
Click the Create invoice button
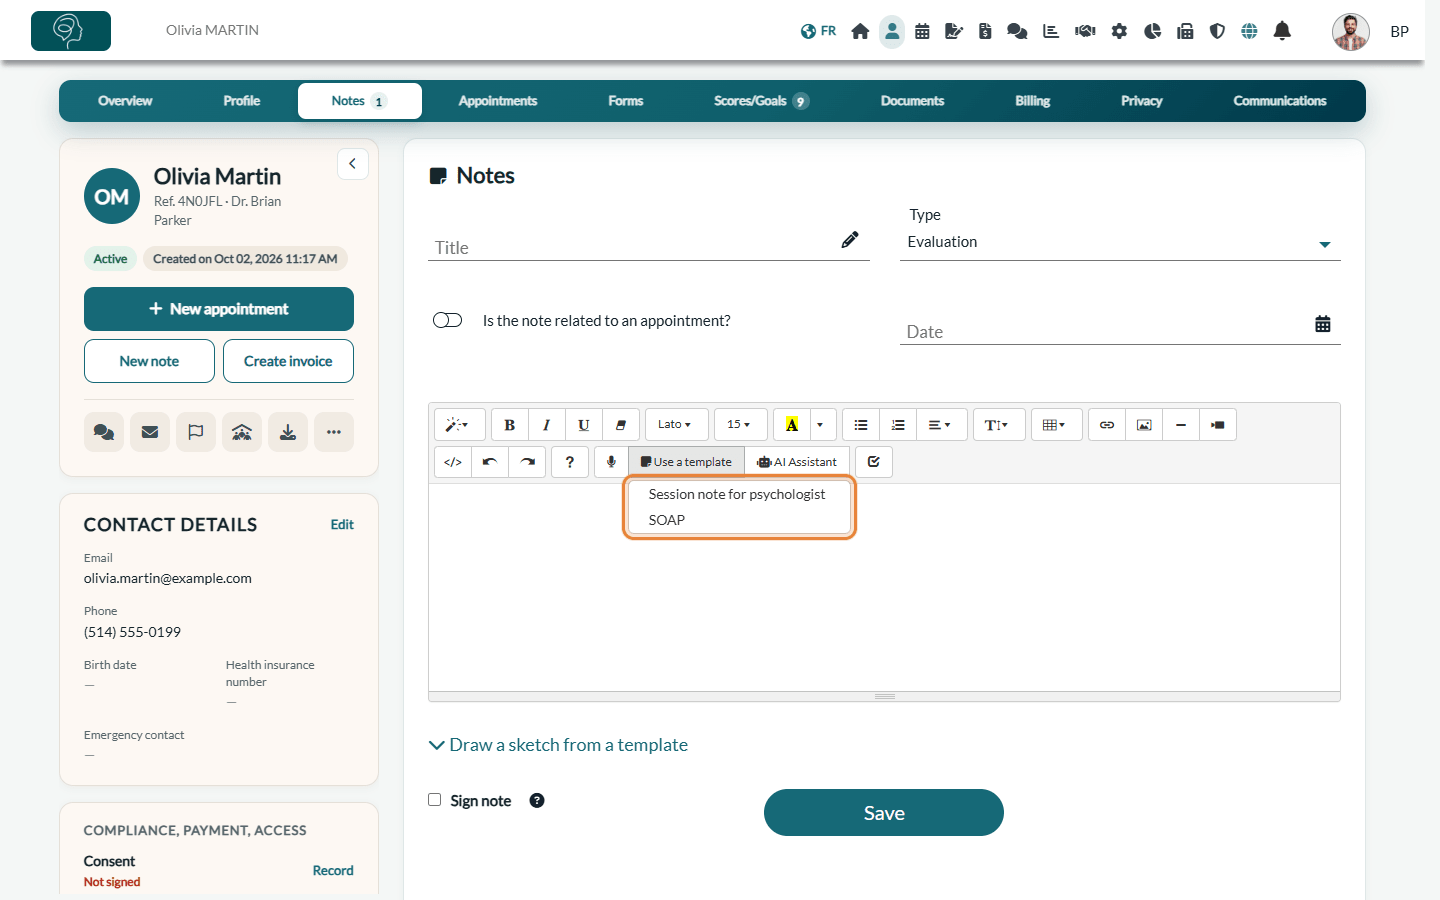coord(288,361)
